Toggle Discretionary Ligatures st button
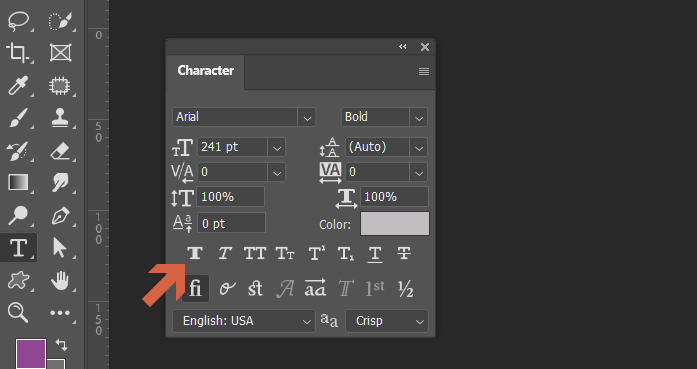The height and width of the screenshot is (369, 697). tap(255, 289)
